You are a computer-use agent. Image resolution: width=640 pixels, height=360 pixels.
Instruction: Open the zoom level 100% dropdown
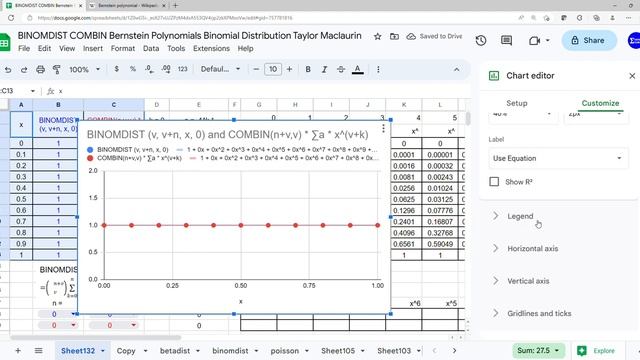[84, 70]
